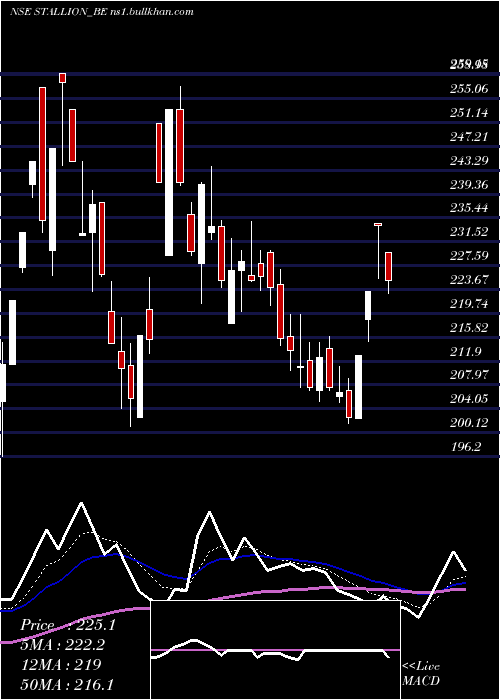Select the 227.59 price axis label
This screenshot has height=700, width=500.
click(x=469, y=256)
